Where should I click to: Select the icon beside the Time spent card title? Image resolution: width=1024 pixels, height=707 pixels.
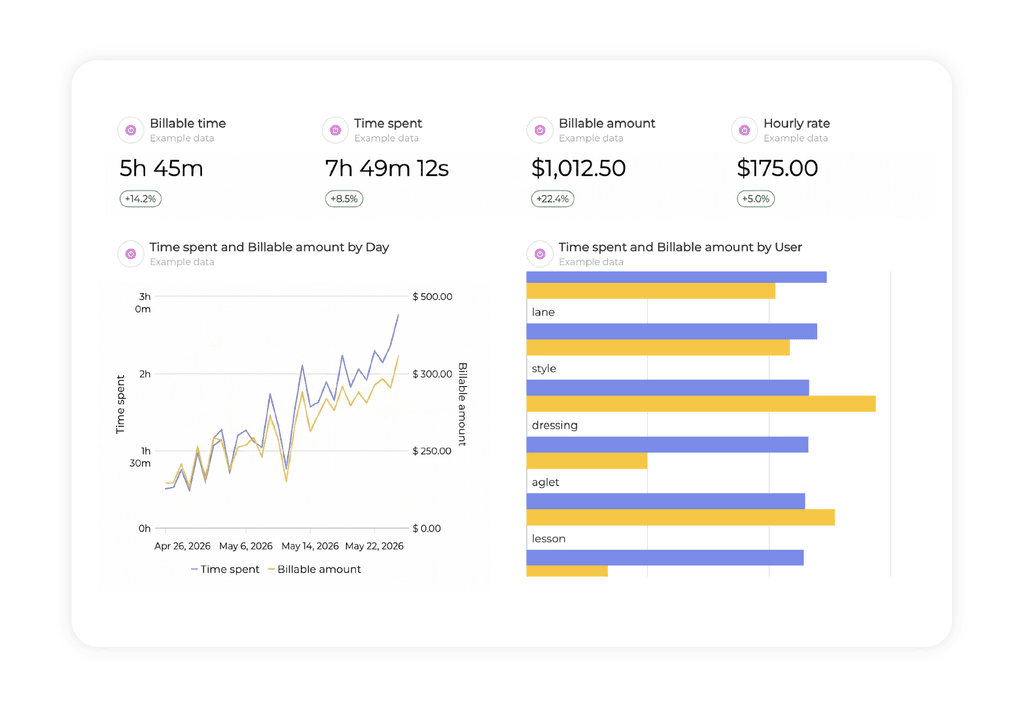click(x=335, y=130)
